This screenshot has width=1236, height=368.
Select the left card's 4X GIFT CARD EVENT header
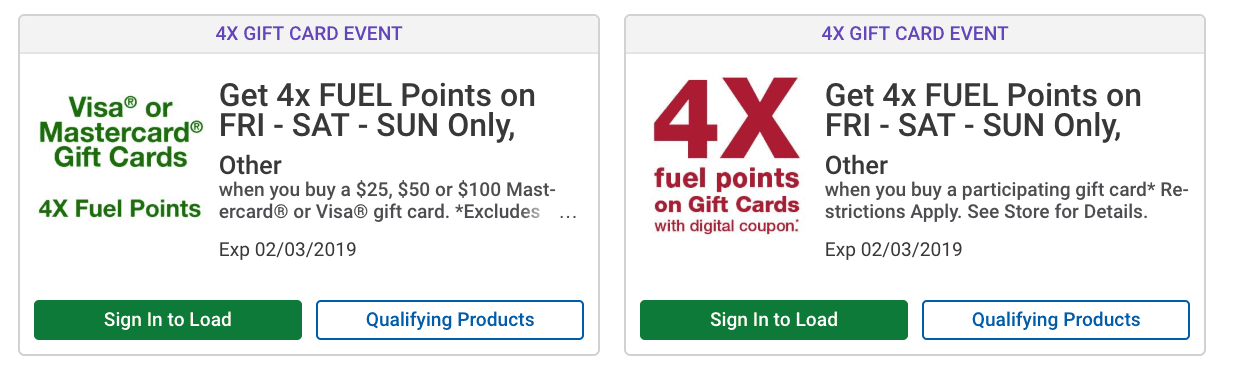[x=309, y=33]
